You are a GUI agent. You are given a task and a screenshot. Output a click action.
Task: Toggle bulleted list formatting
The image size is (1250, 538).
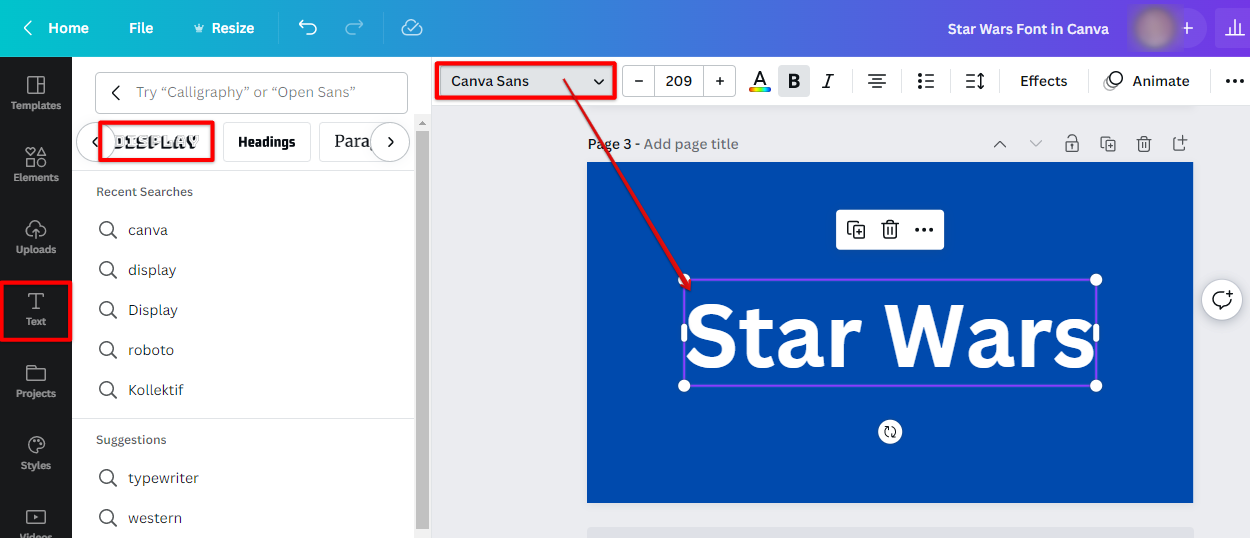926,81
